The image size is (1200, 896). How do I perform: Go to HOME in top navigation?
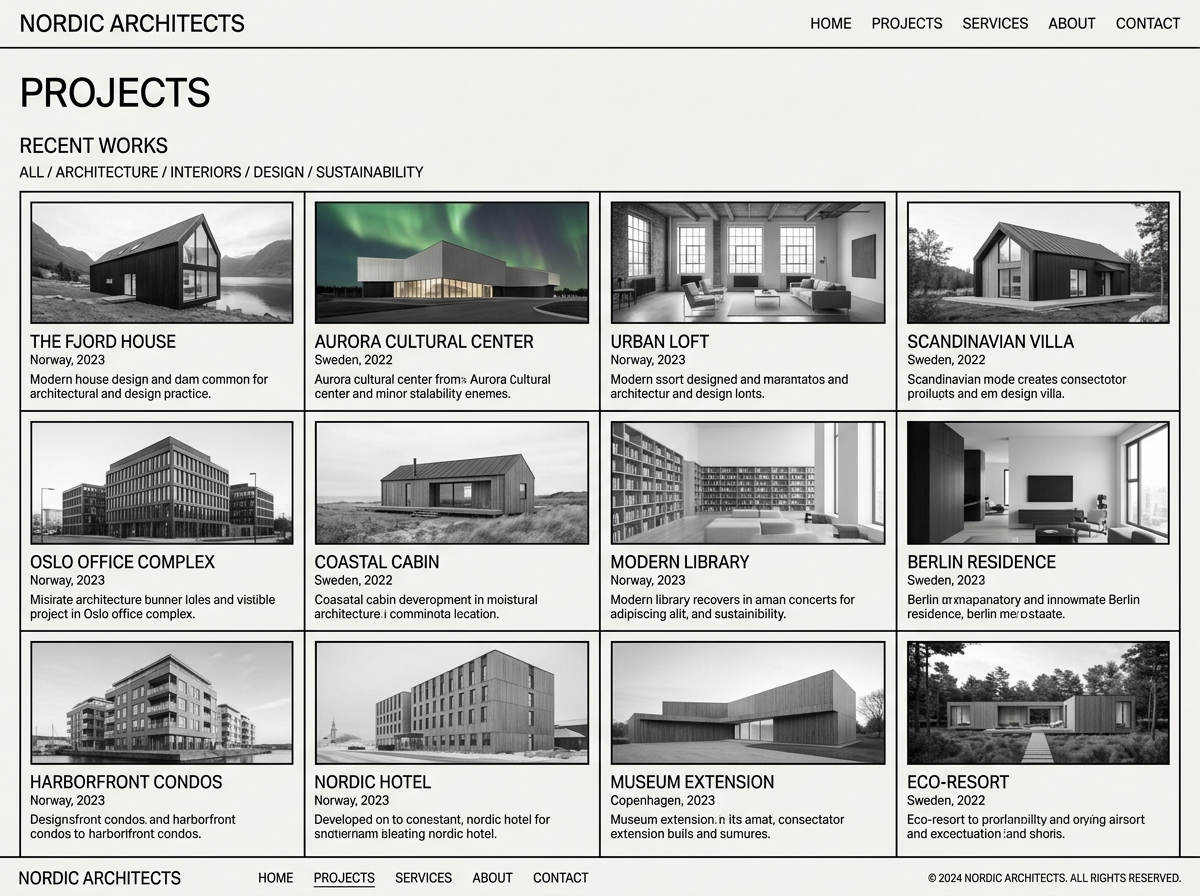[831, 23]
